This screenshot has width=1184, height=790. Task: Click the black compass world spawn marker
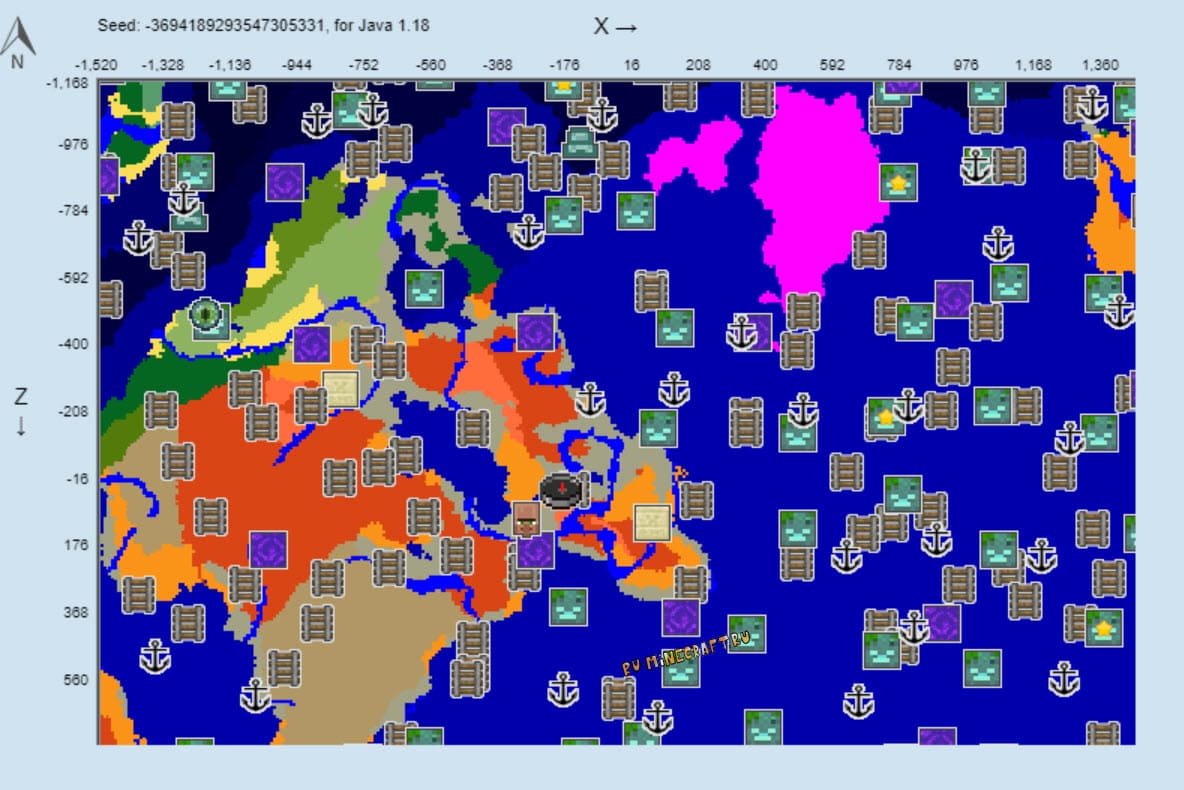coord(561,491)
